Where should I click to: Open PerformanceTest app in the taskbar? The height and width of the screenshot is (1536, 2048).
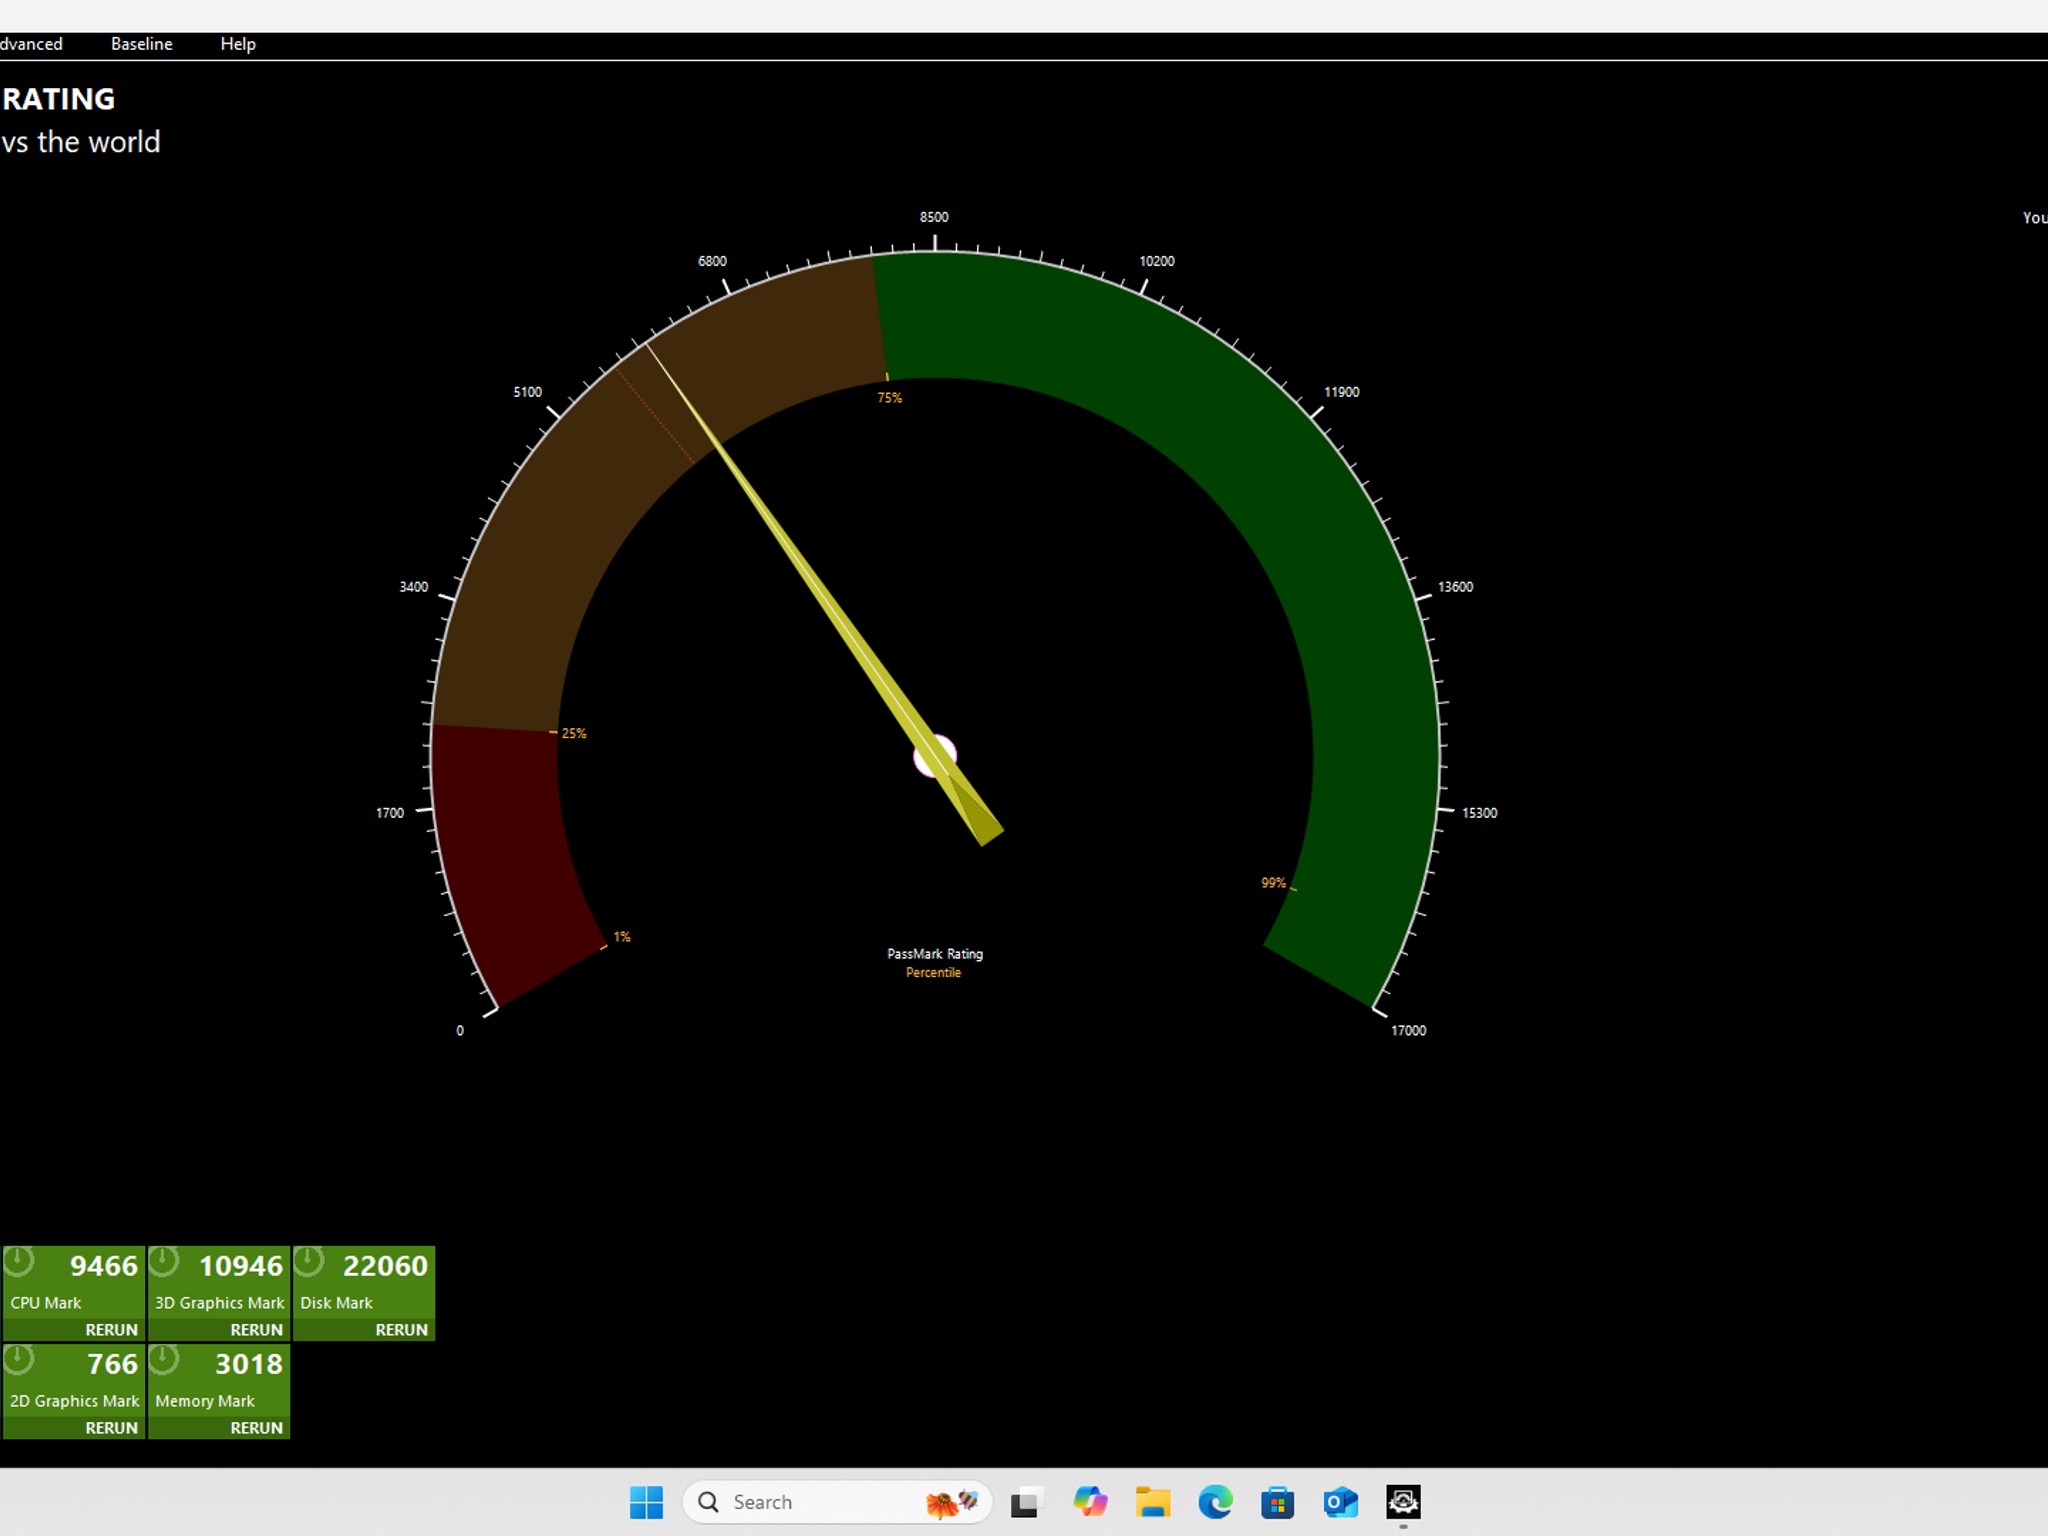click(x=1403, y=1502)
